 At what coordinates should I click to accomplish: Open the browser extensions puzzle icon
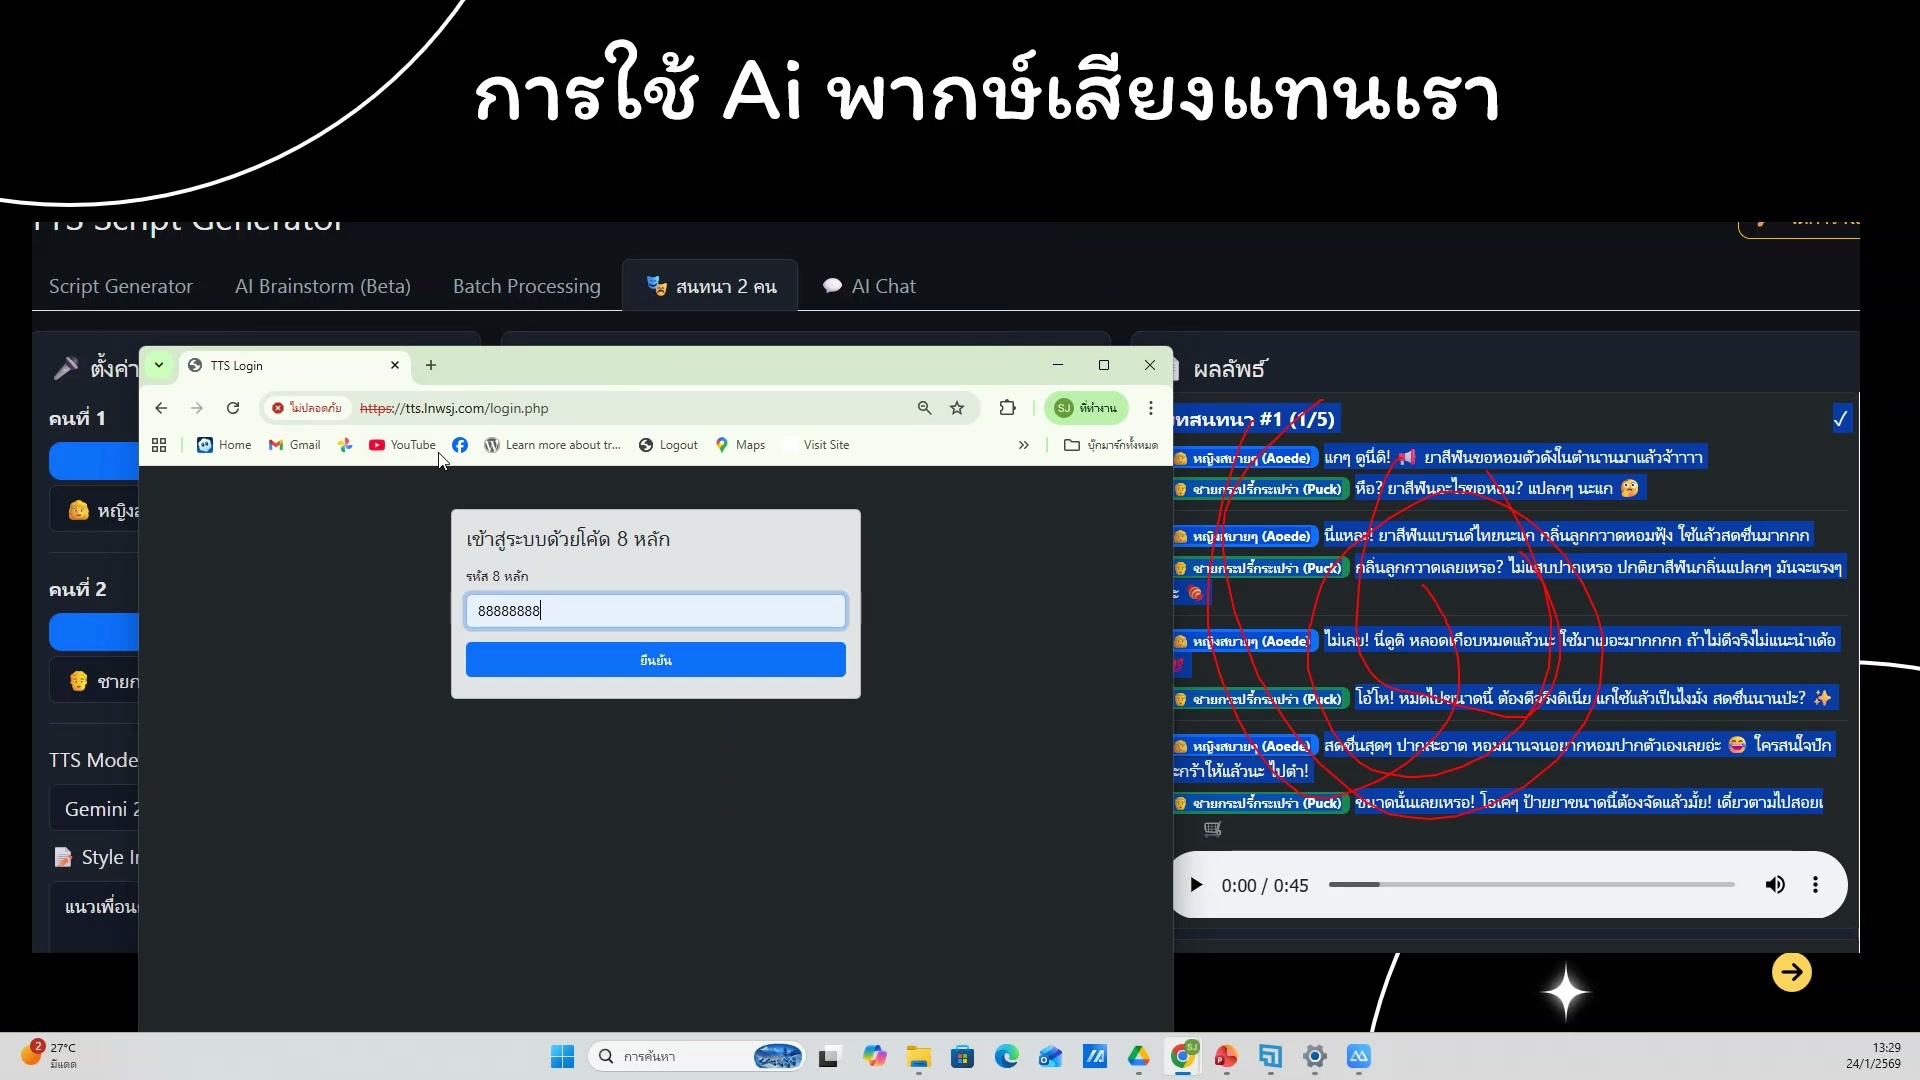(x=1007, y=408)
